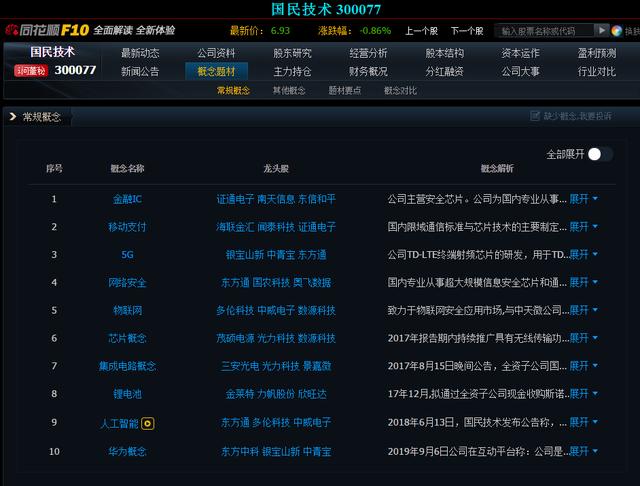Open the 网络安全 concept link
Screen dimensions: 640x486
point(127,282)
